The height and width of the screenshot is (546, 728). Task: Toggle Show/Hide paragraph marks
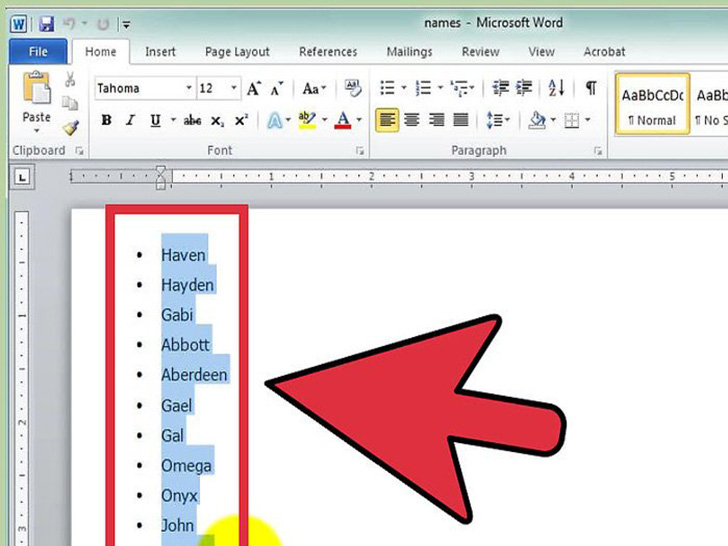pyautogui.click(x=591, y=88)
